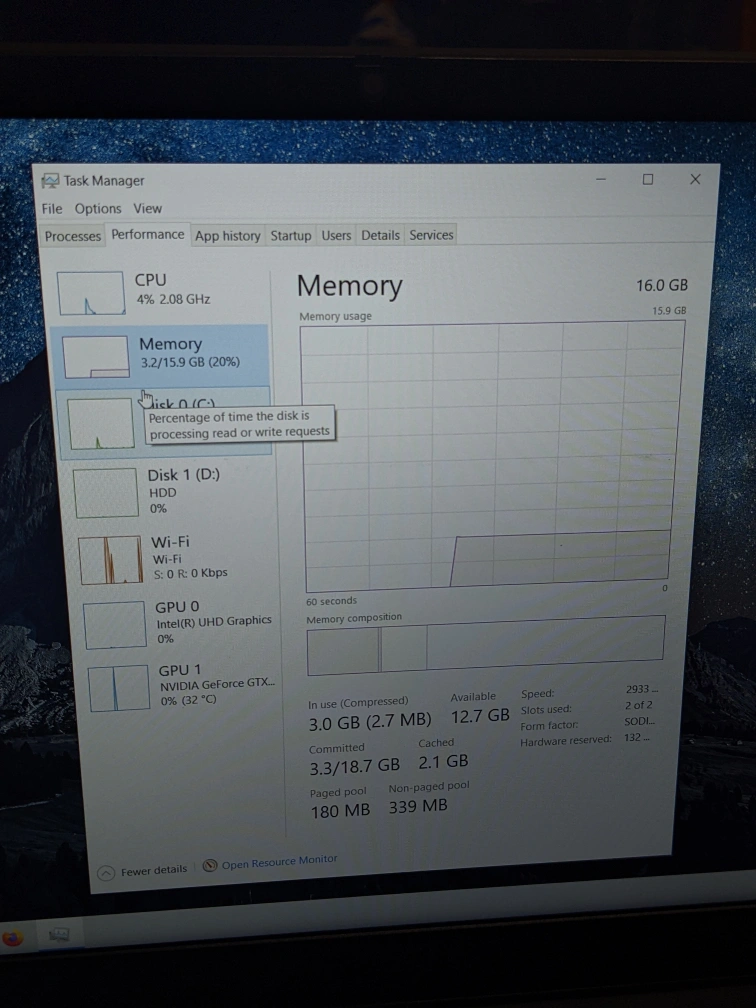The height and width of the screenshot is (1008, 756).
Task: Show GPU 1 NVIDIA GeForce GTX stats
Action: coord(118,687)
